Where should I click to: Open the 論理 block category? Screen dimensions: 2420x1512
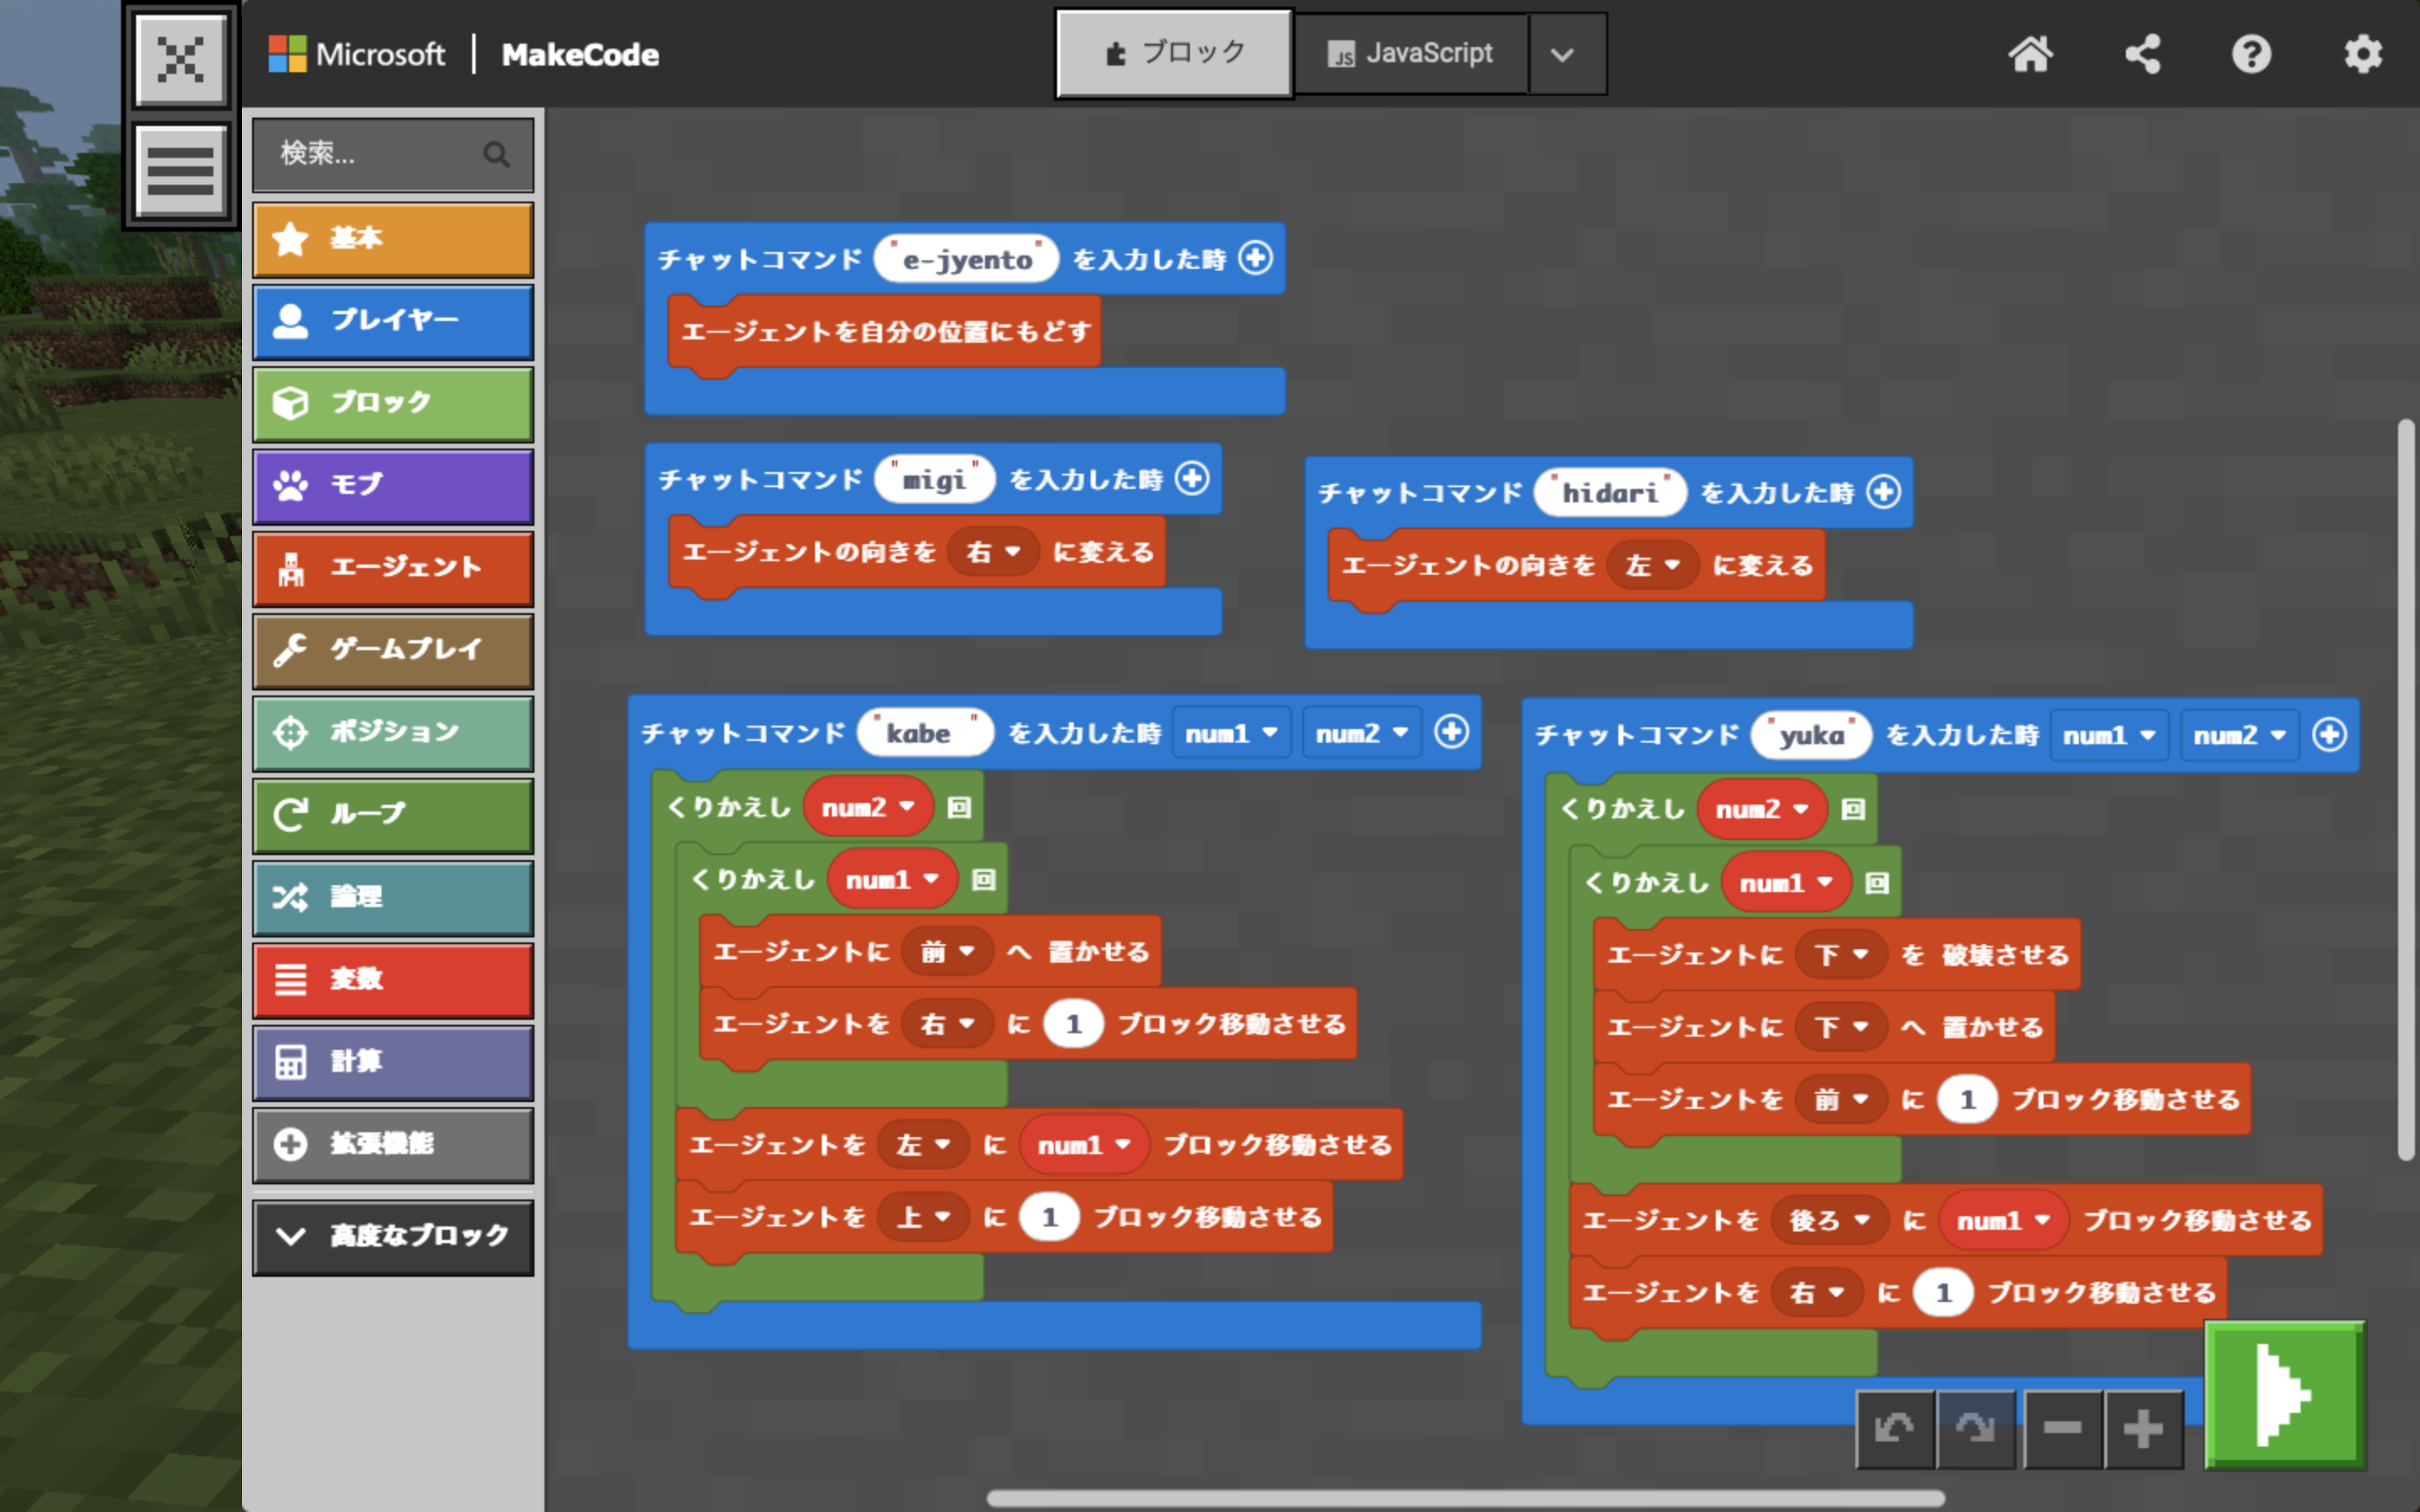click(x=393, y=897)
